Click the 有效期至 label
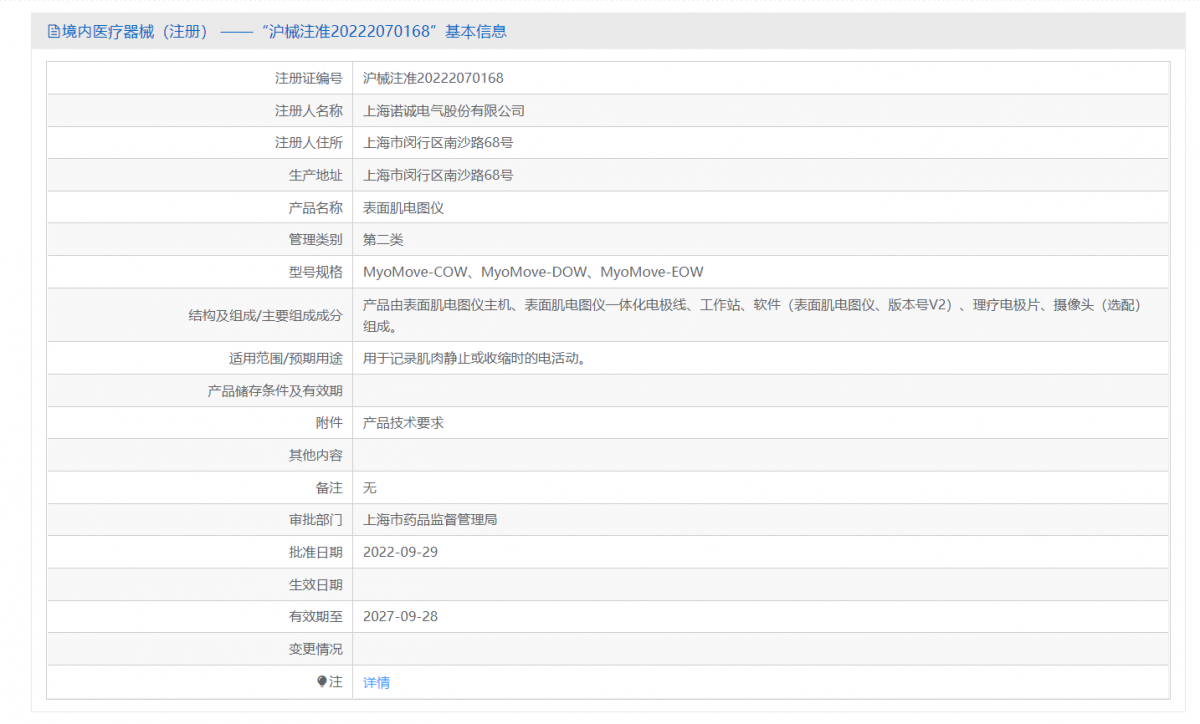Image resolution: width=1200 pixels, height=724 pixels. [x=316, y=616]
